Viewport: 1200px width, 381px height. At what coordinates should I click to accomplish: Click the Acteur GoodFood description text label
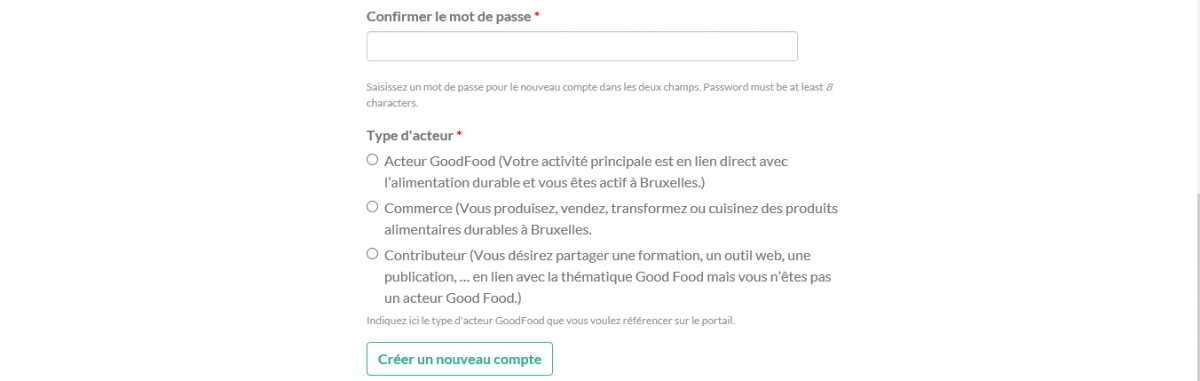coord(594,171)
